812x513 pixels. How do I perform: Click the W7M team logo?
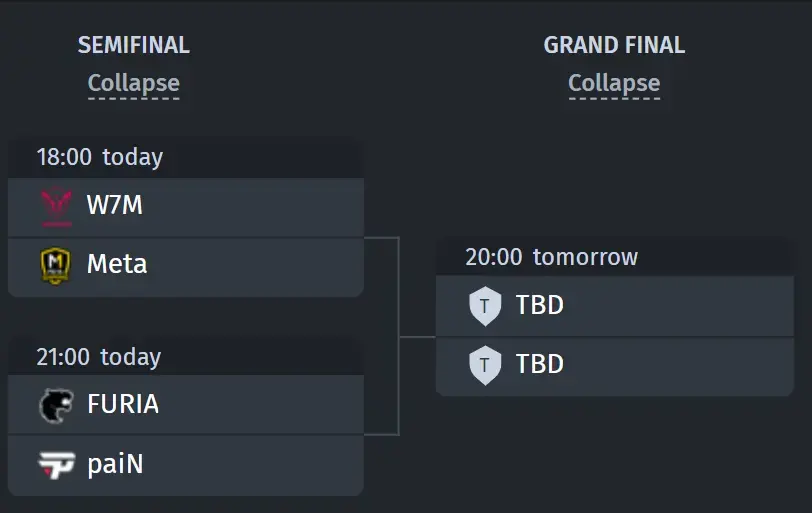[56, 208]
